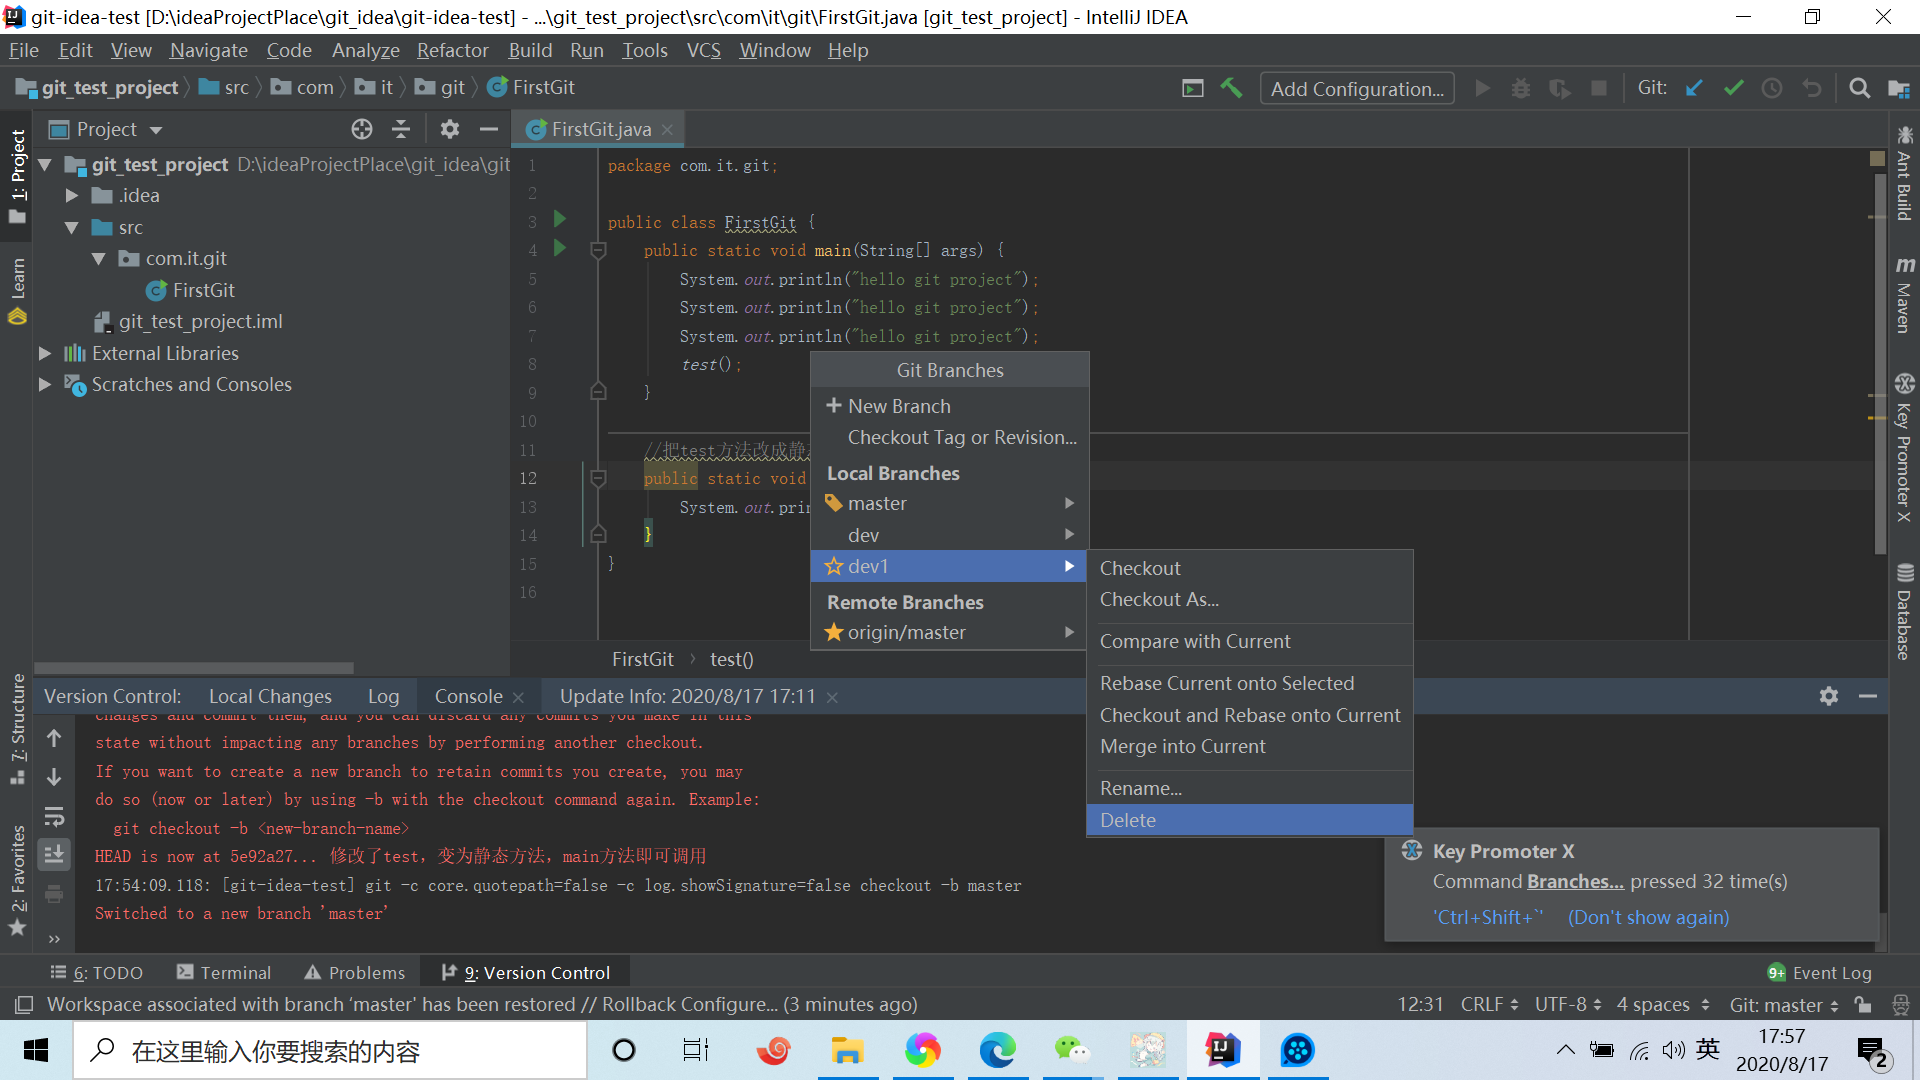
Task: Open the CRLF line separator selector
Action: tap(1489, 1004)
